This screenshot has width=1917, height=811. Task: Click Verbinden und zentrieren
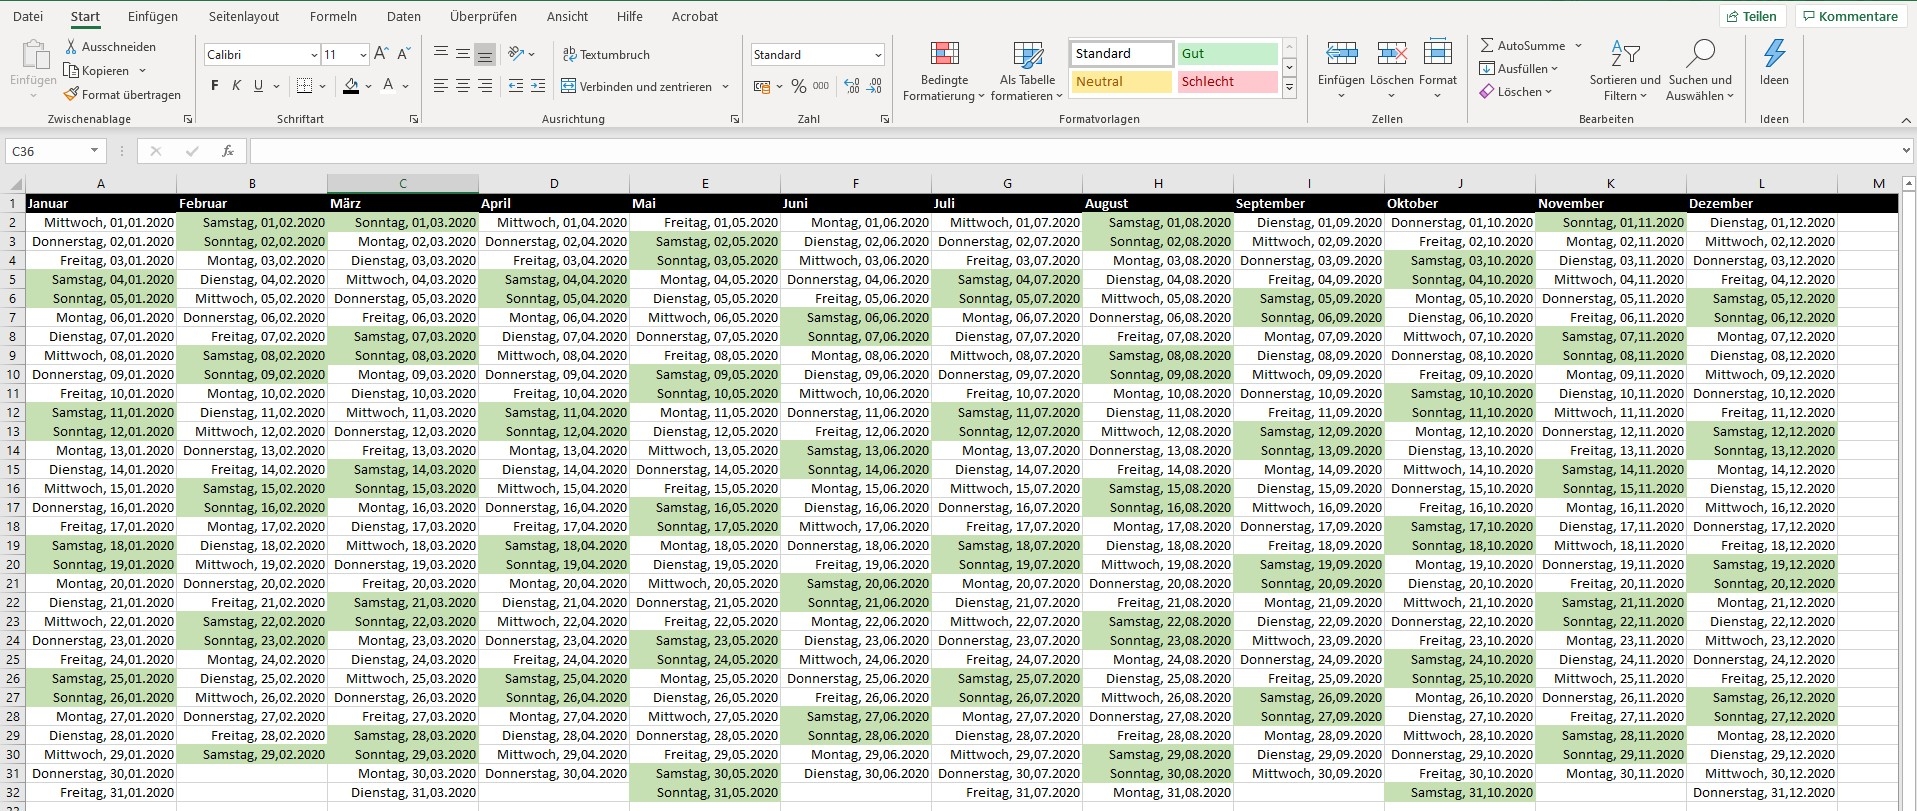[x=637, y=87]
